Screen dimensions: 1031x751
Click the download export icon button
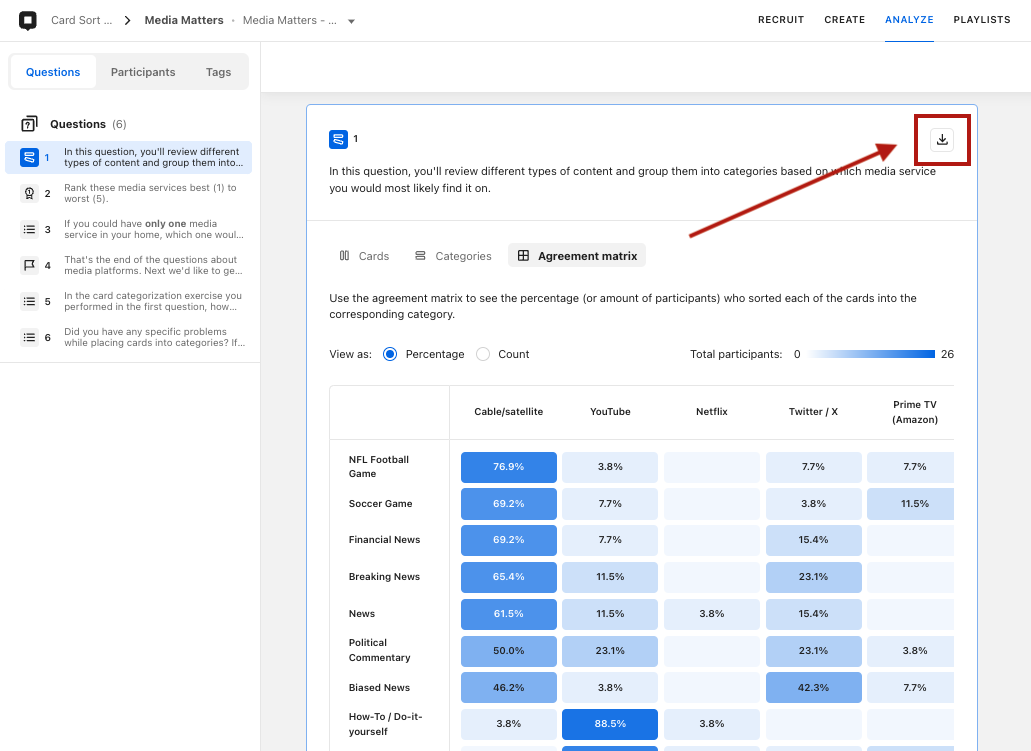[x=942, y=139]
